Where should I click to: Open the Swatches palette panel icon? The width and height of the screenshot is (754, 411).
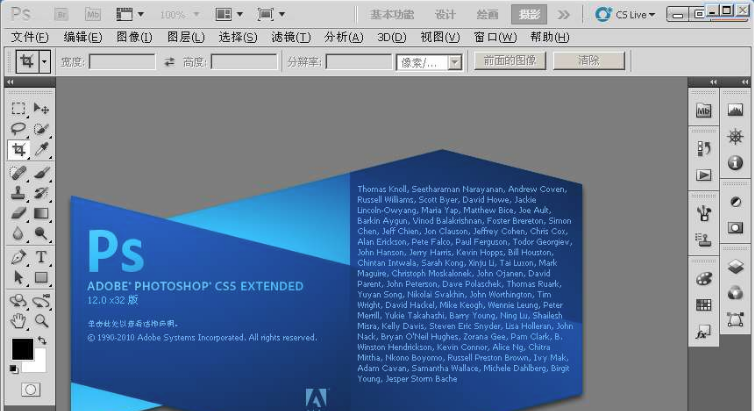tap(704, 304)
